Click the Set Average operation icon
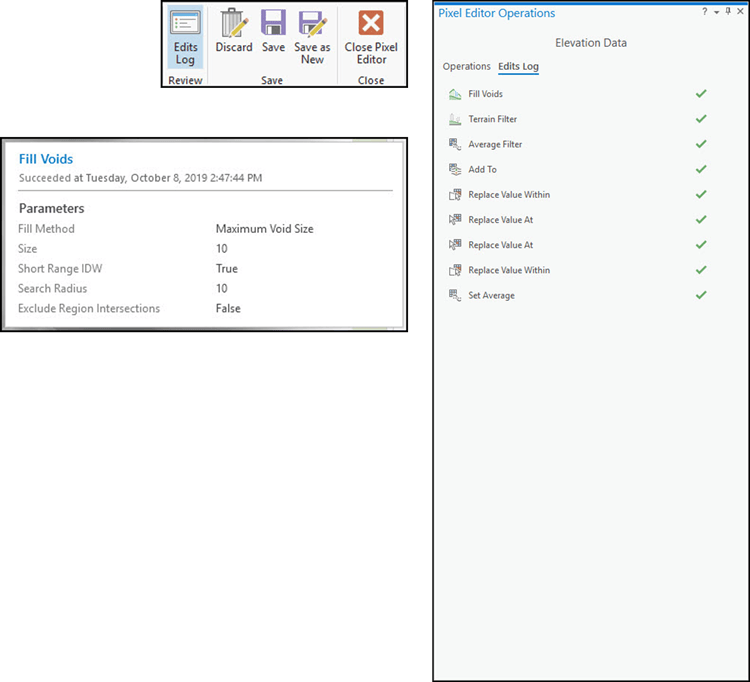 click(x=455, y=295)
